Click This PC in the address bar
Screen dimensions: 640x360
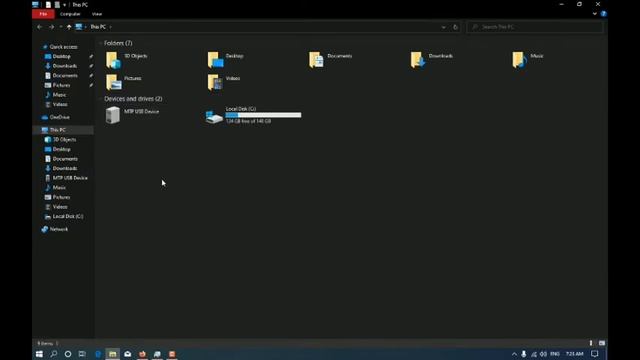(98, 27)
